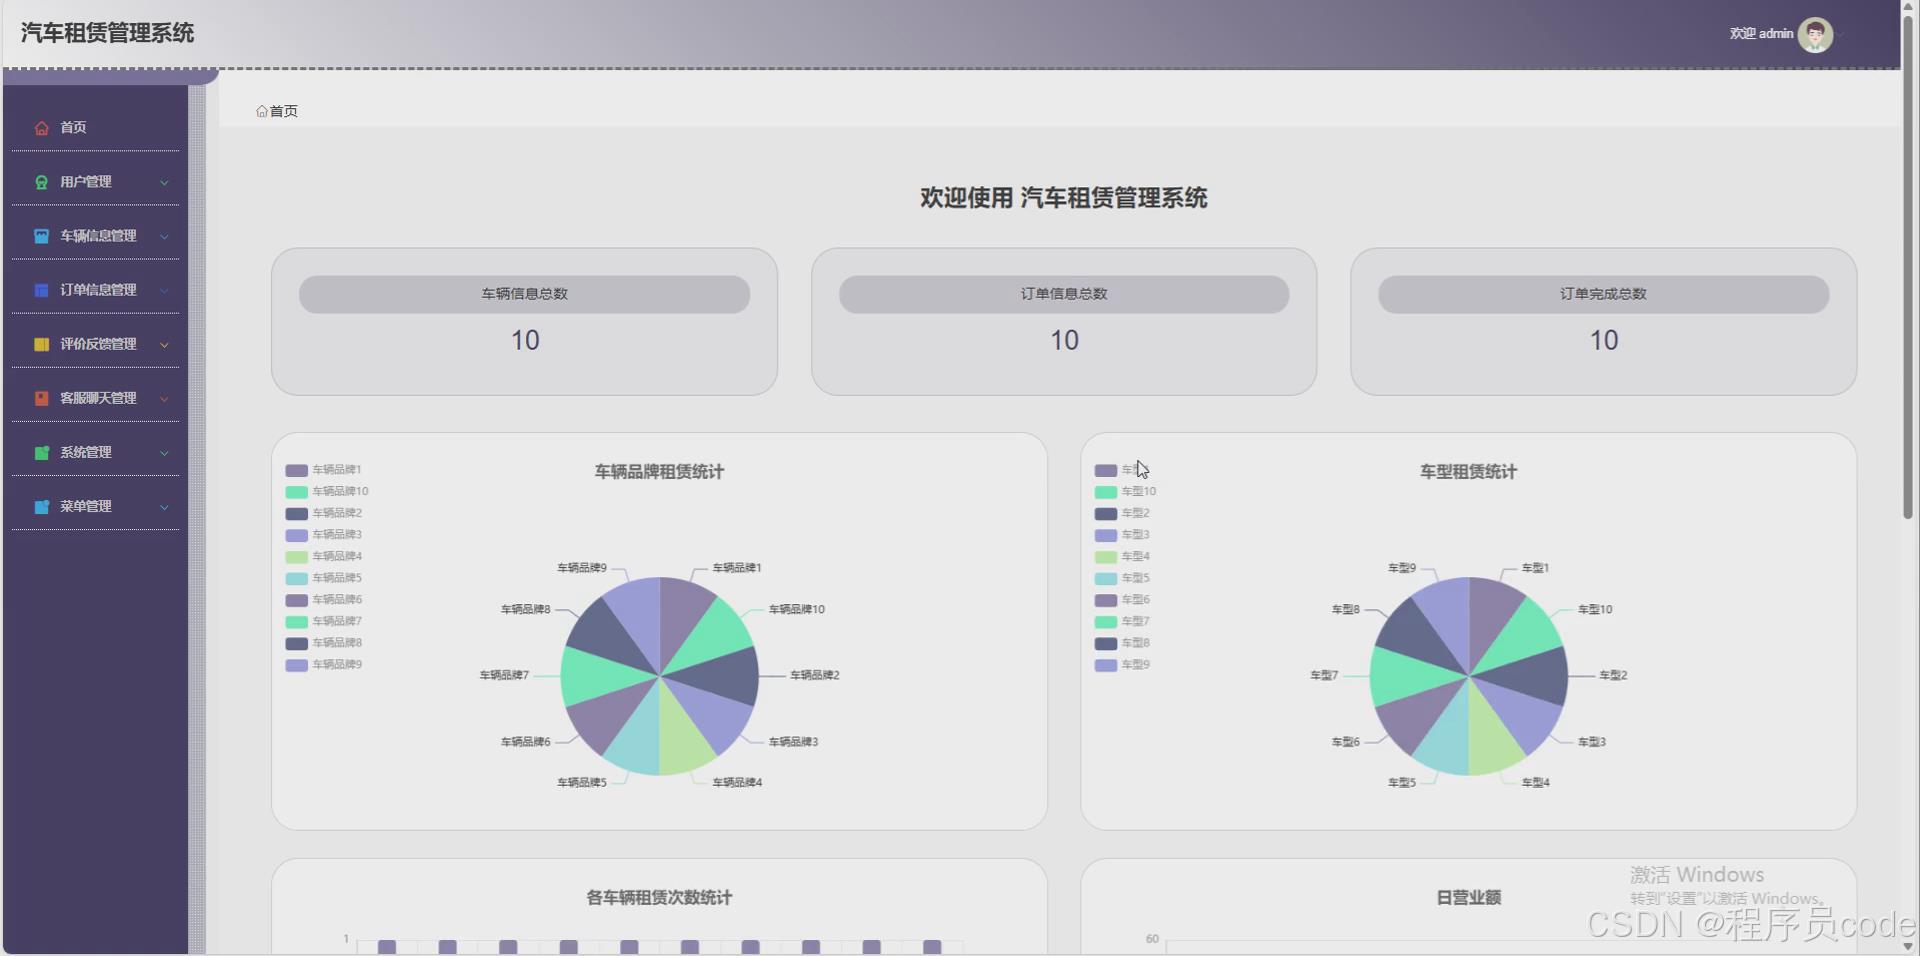Toggle 车辆品牌3 legend entry

323,535
